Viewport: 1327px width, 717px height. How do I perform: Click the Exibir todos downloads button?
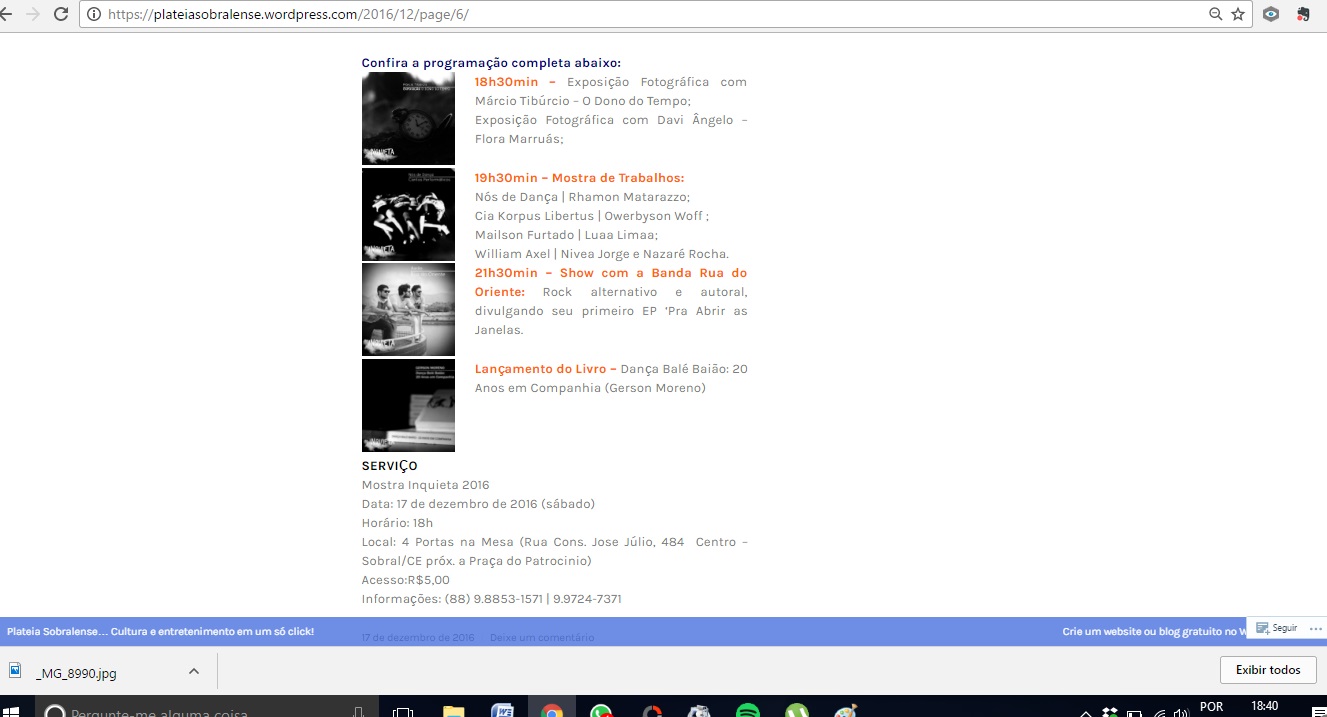pos(1267,670)
